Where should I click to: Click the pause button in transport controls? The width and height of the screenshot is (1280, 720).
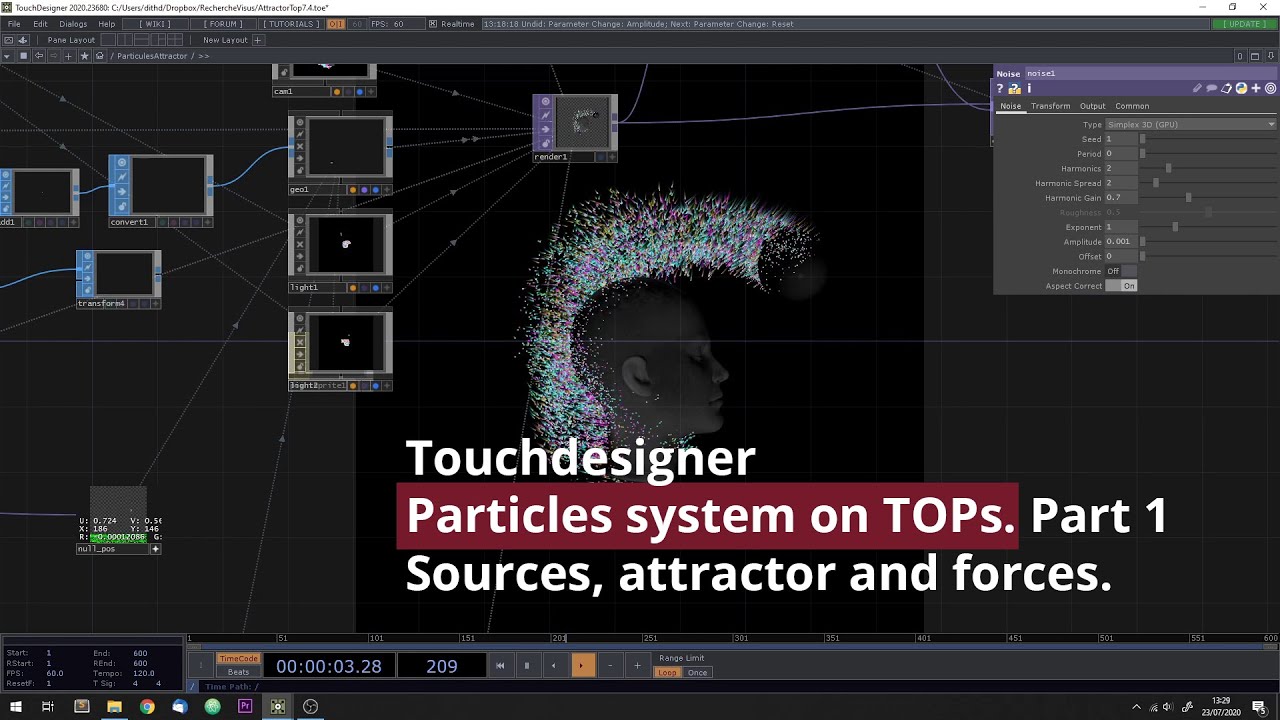coord(527,665)
